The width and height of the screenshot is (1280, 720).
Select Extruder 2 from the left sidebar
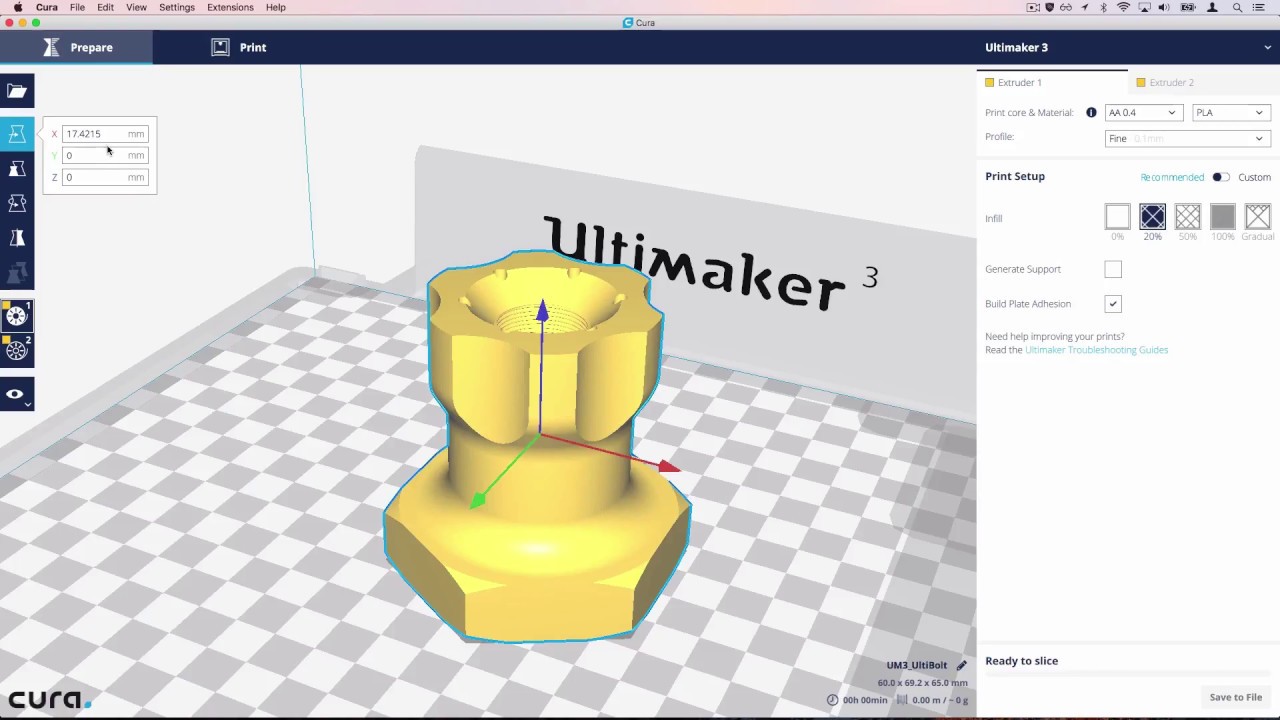point(16,350)
